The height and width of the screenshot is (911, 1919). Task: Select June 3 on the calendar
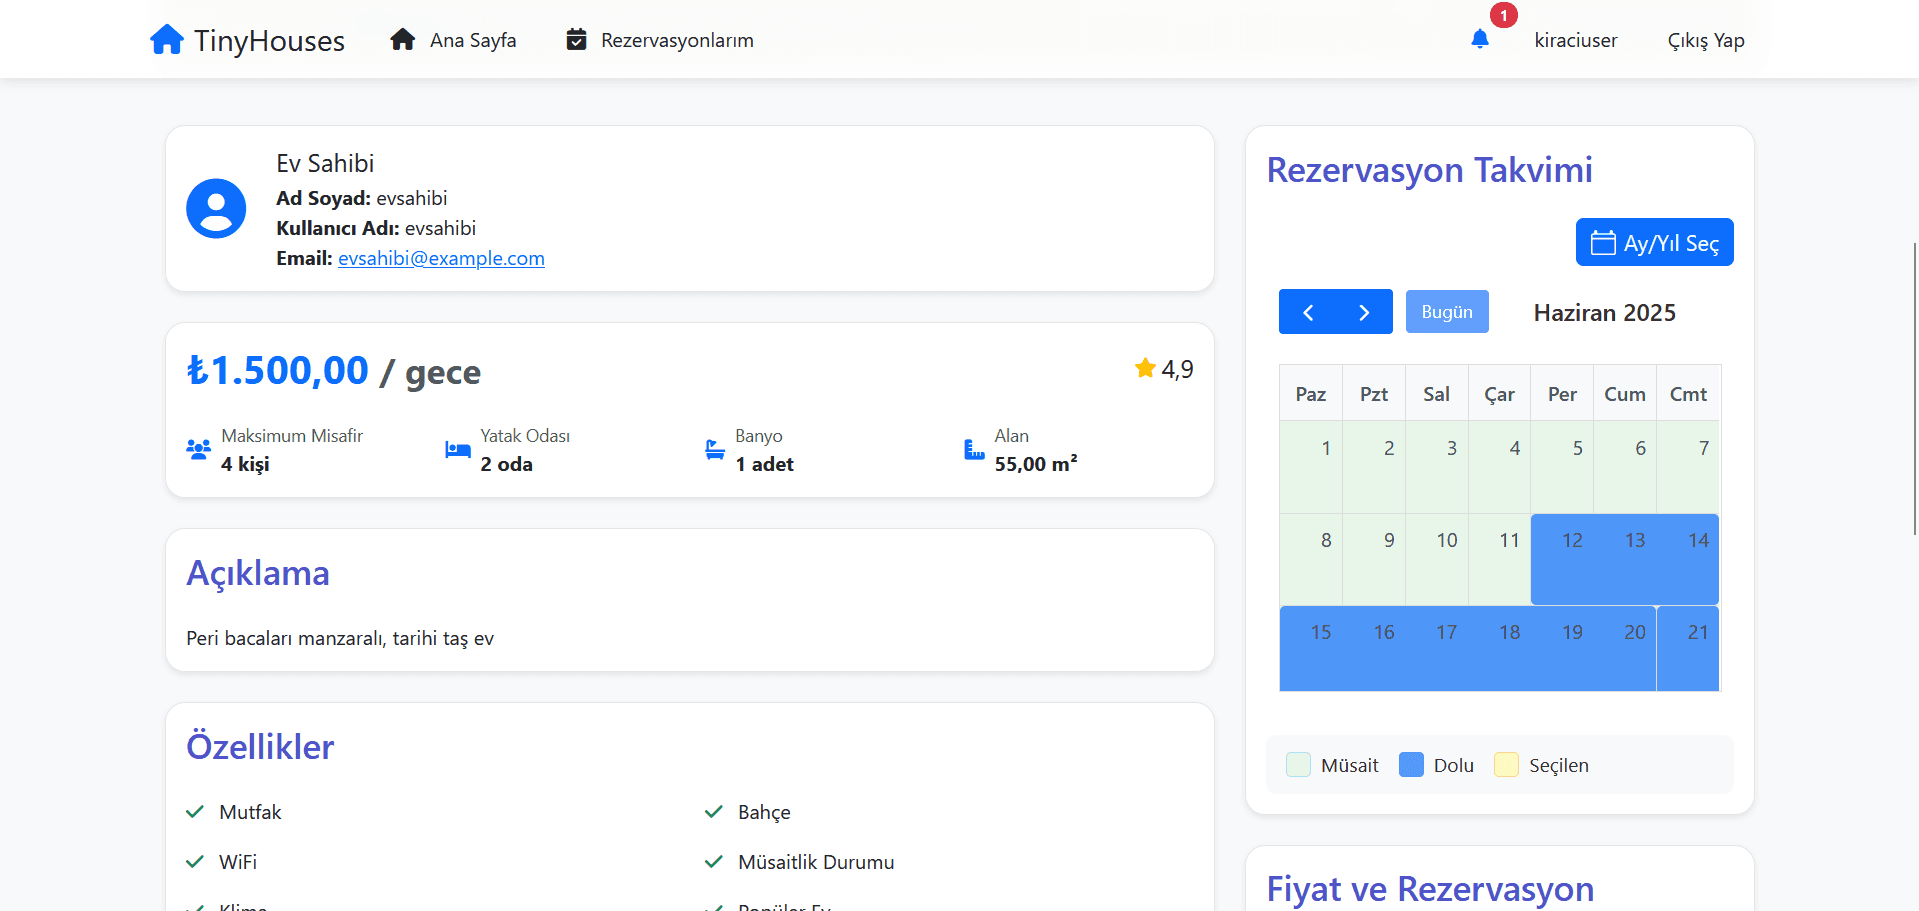pos(1437,467)
